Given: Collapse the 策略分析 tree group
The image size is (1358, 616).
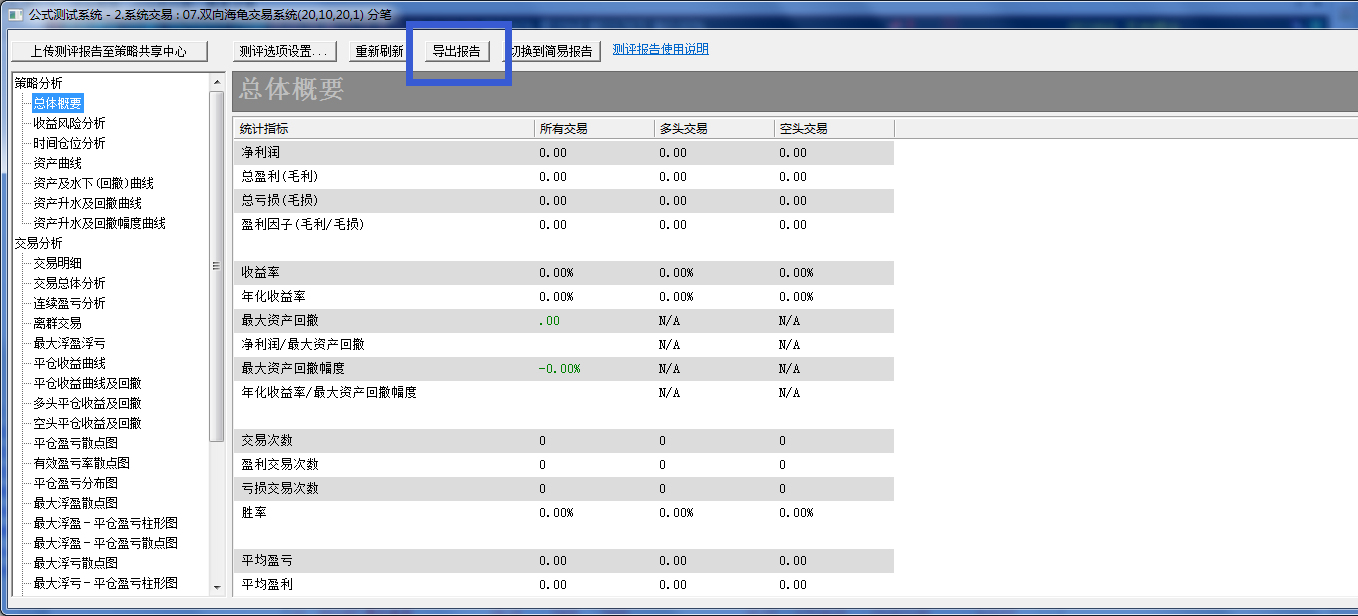Looking at the screenshot, I should click(x=38, y=83).
